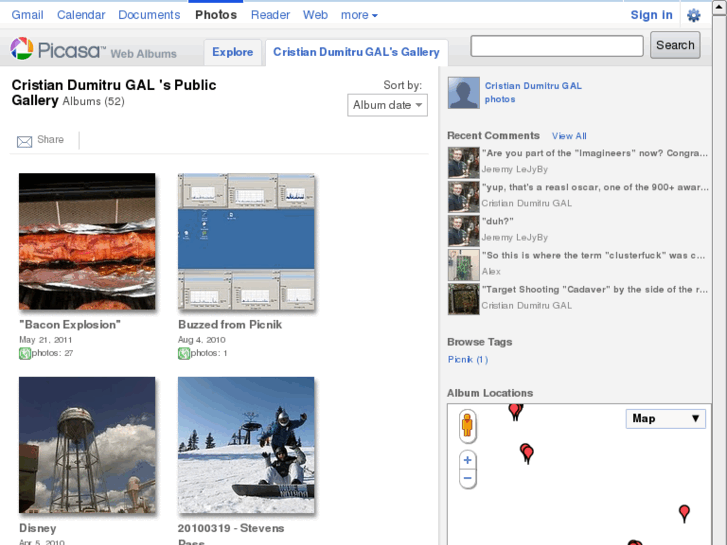Select the Street View pegman icon
Viewport: 727px width, 545px height.
(467, 425)
